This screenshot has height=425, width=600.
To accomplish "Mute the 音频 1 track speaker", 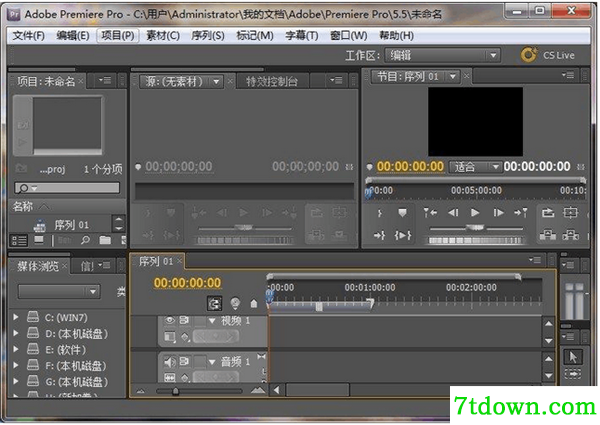I will [x=170, y=361].
